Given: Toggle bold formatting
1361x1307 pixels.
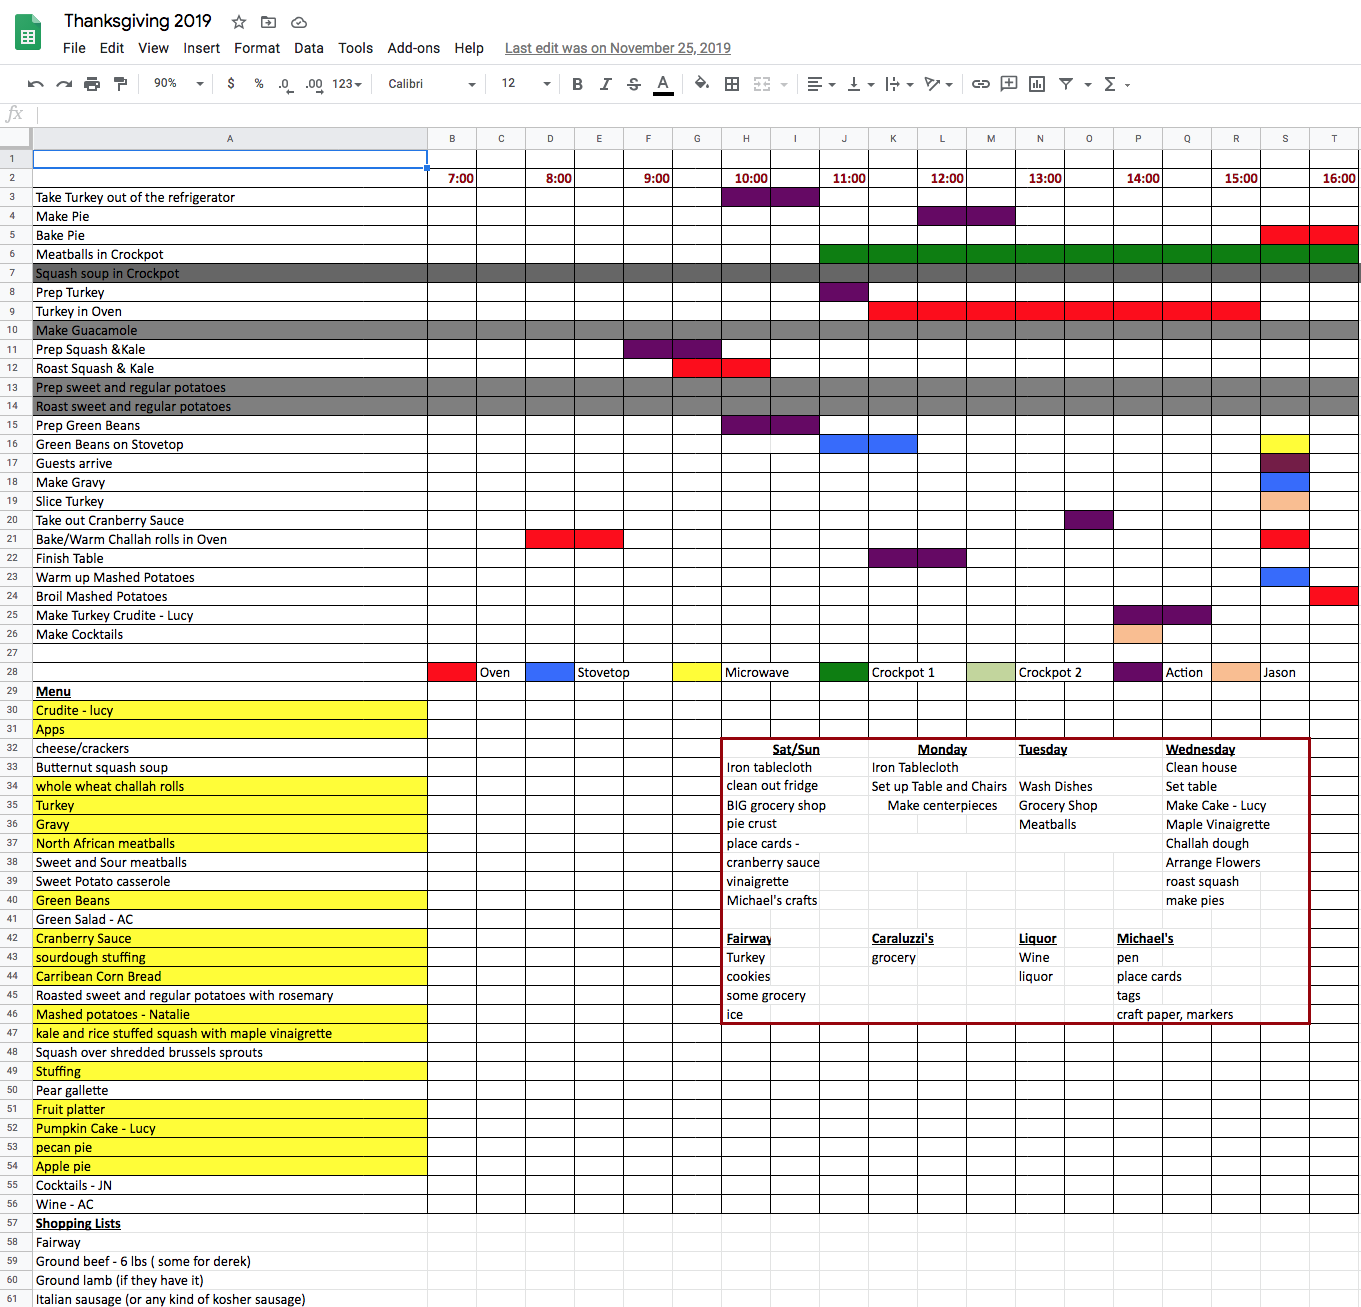Looking at the screenshot, I should point(577,84).
